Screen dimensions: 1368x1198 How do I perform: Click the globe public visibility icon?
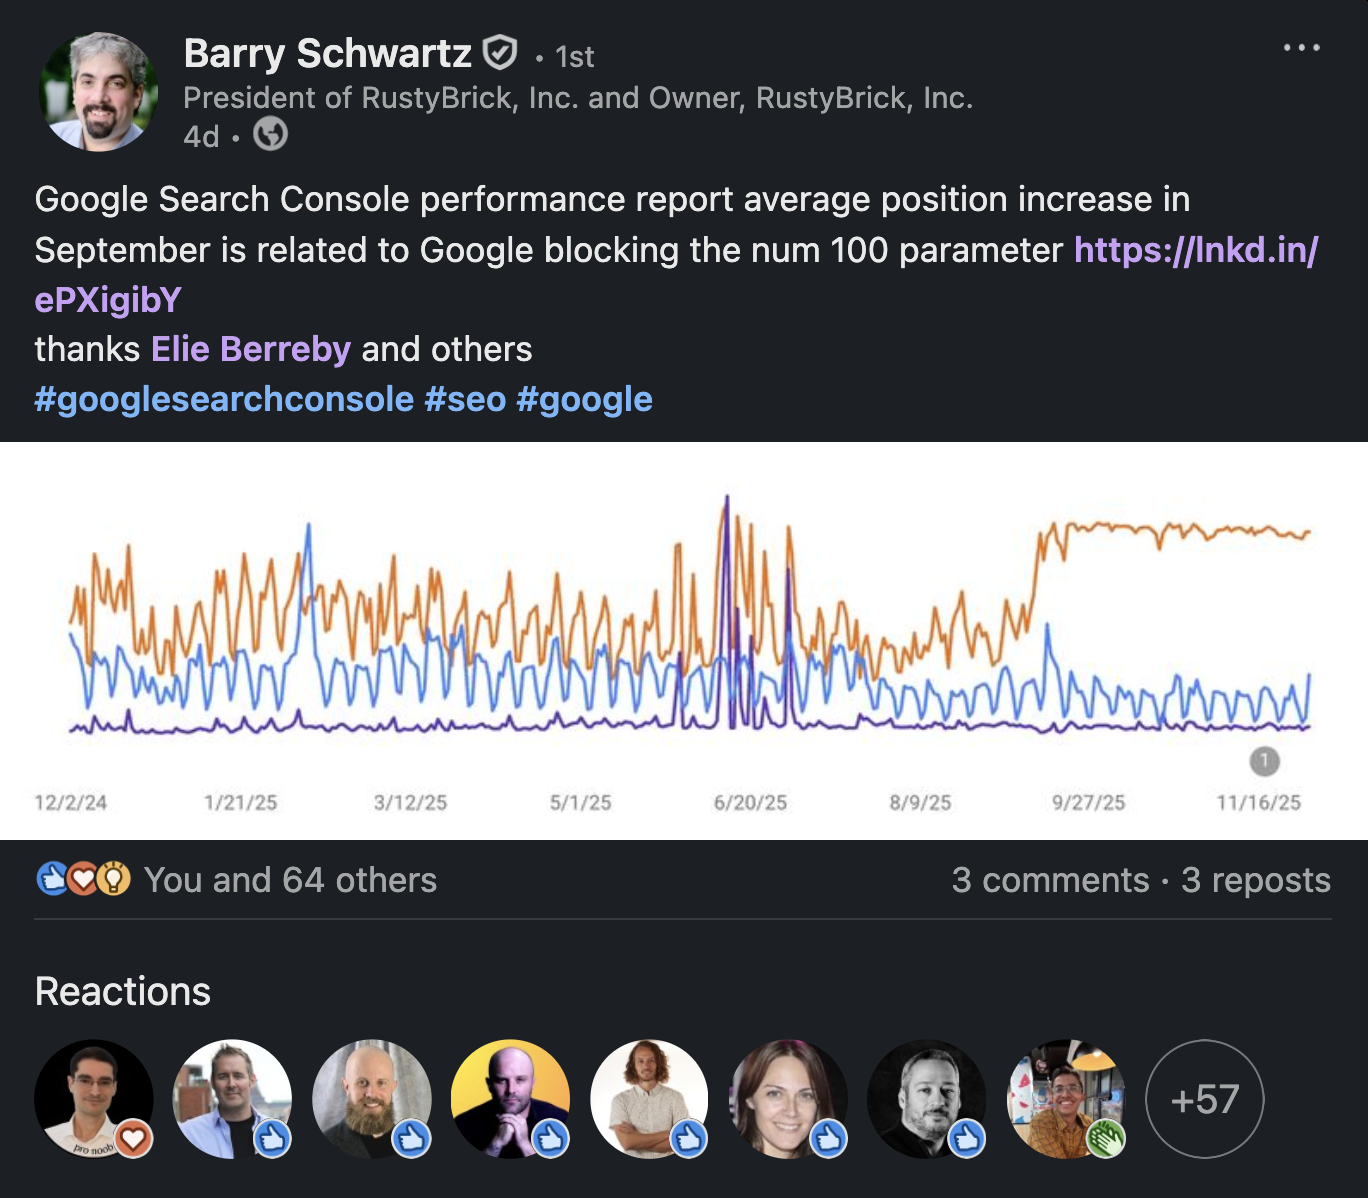pos(270,134)
